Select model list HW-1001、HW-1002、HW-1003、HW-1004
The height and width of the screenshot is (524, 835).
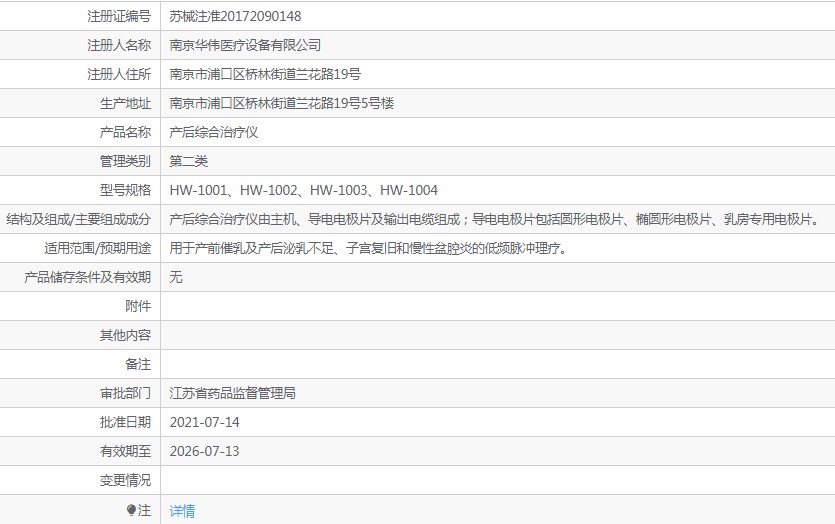(x=304, y=190)
